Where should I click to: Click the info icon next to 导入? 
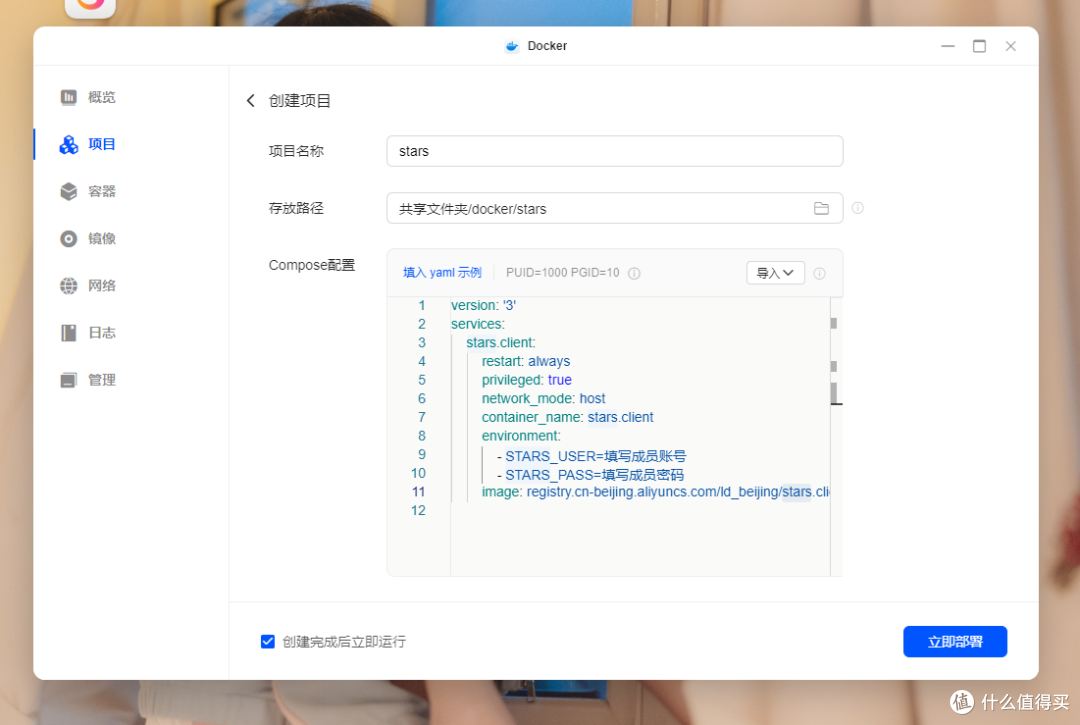point(820,273)
